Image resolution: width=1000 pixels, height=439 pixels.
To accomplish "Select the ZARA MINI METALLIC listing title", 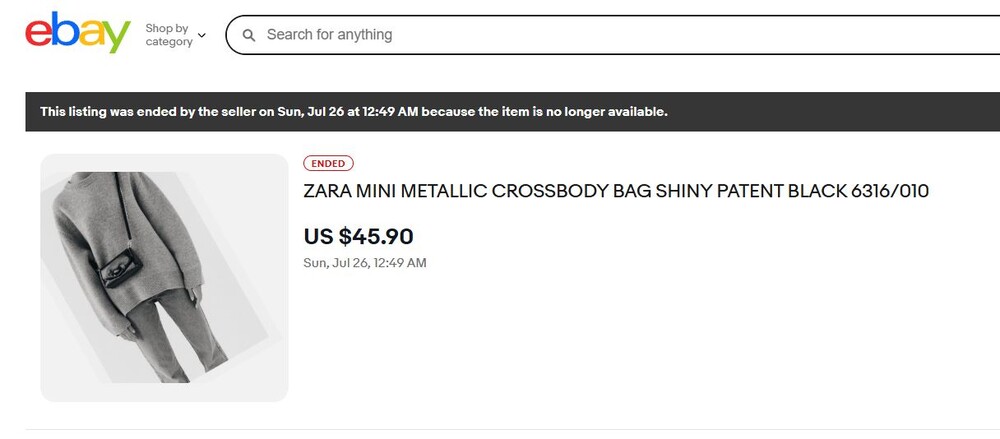I will (616, 191).
